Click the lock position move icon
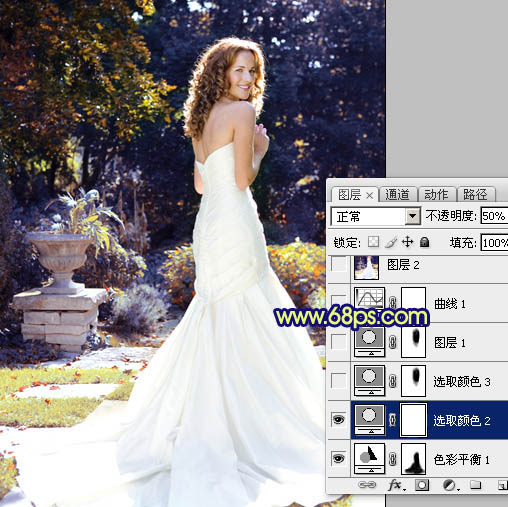 (x=408, y=242)
